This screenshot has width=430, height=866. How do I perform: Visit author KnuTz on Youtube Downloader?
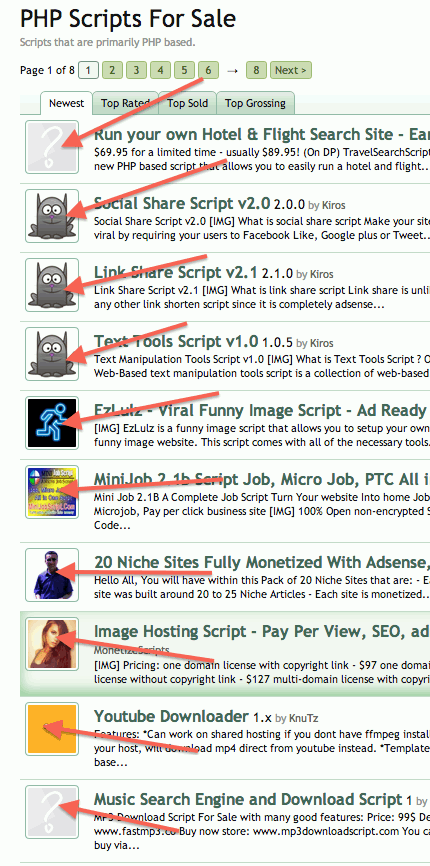pyautogui.click(x=303, y=719)
